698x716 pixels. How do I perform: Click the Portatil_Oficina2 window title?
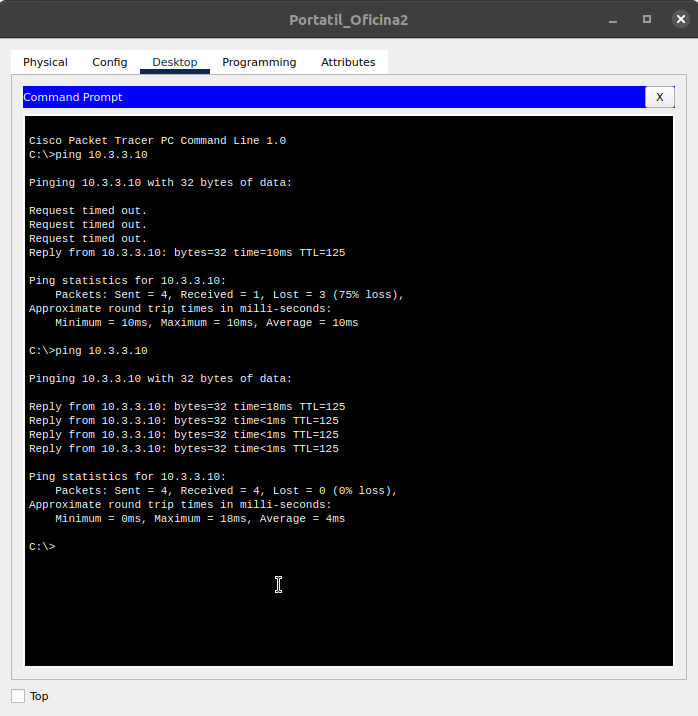(x=348, y=20)
